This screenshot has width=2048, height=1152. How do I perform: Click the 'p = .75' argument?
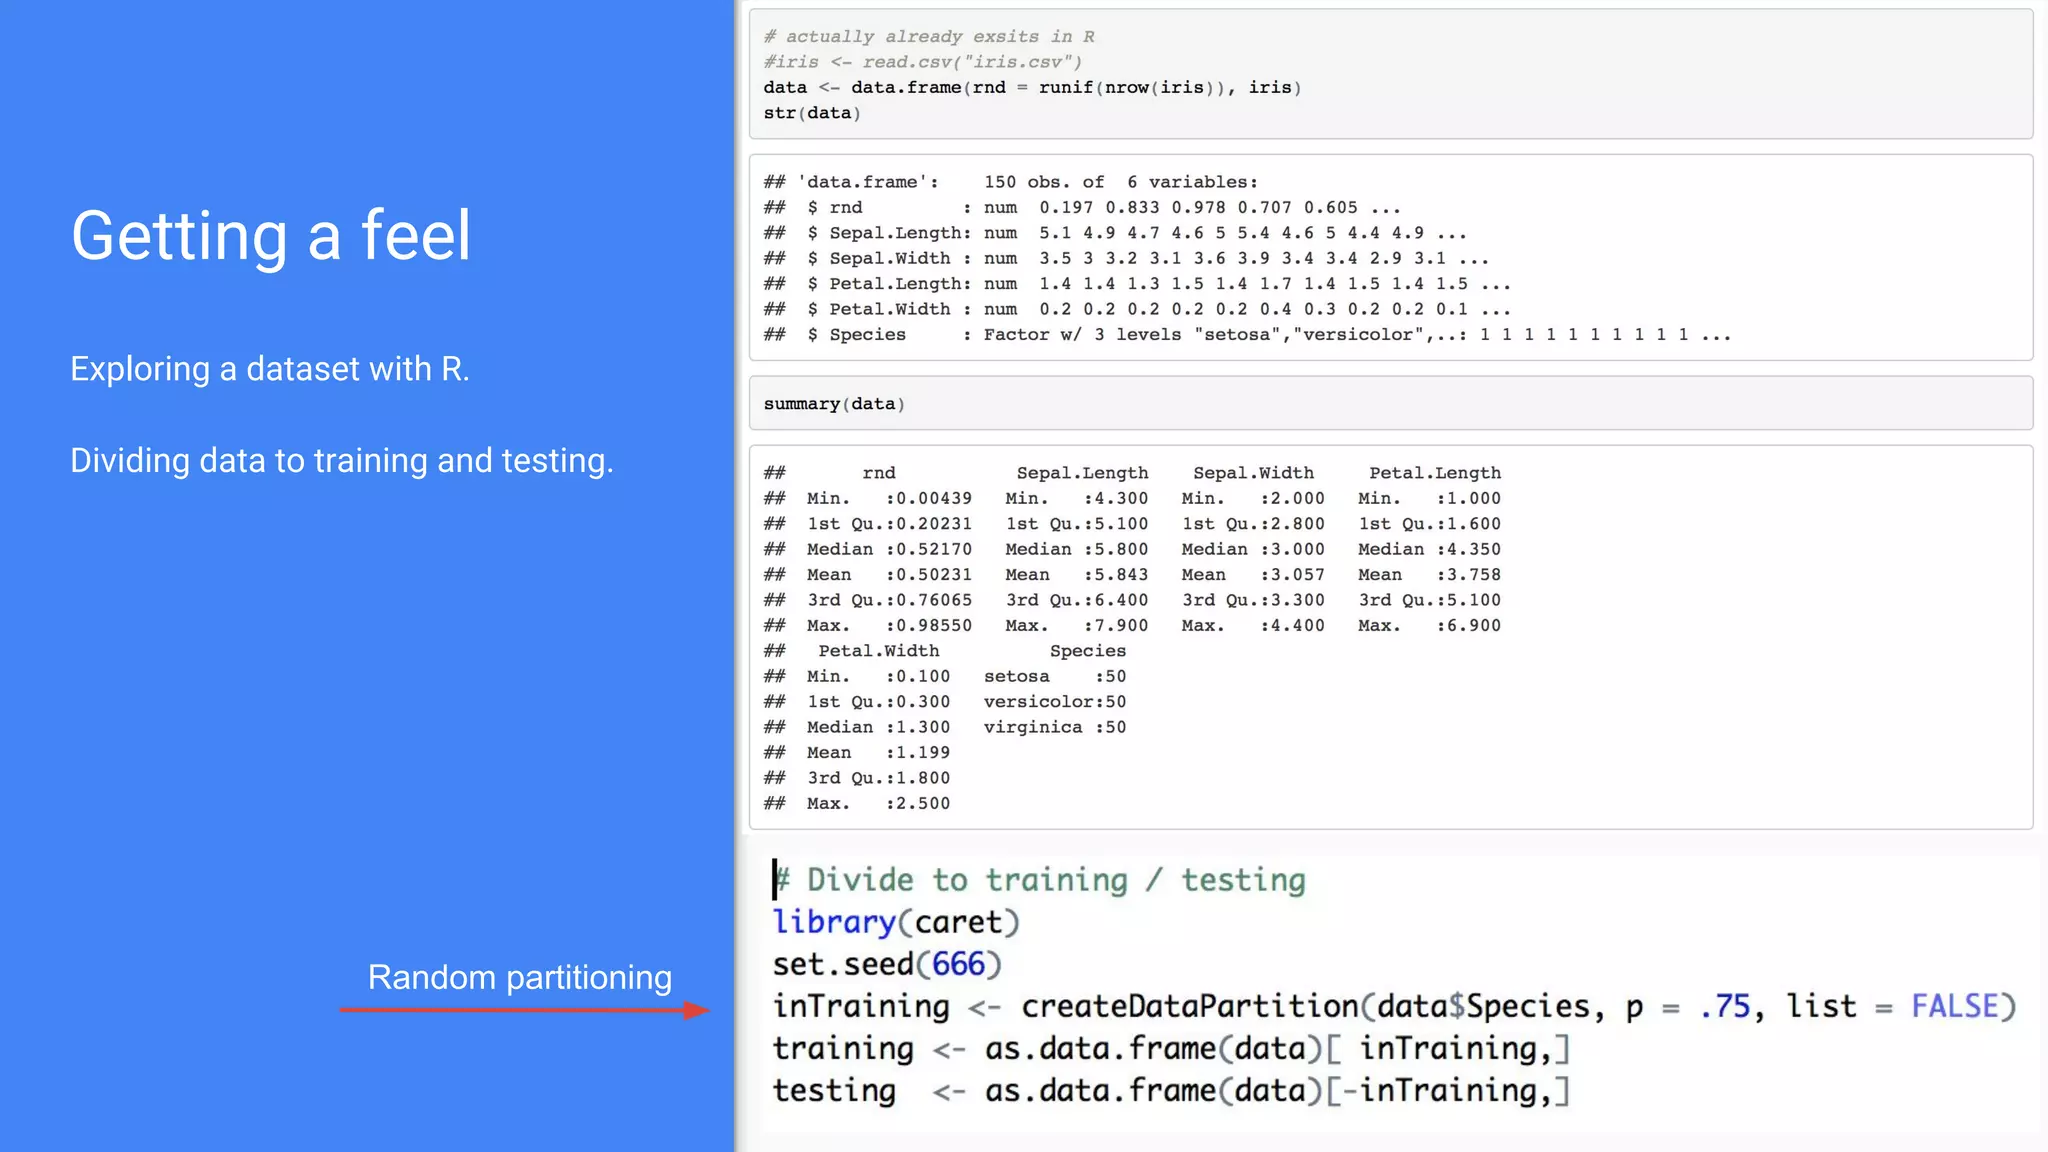(1689, 1006)
